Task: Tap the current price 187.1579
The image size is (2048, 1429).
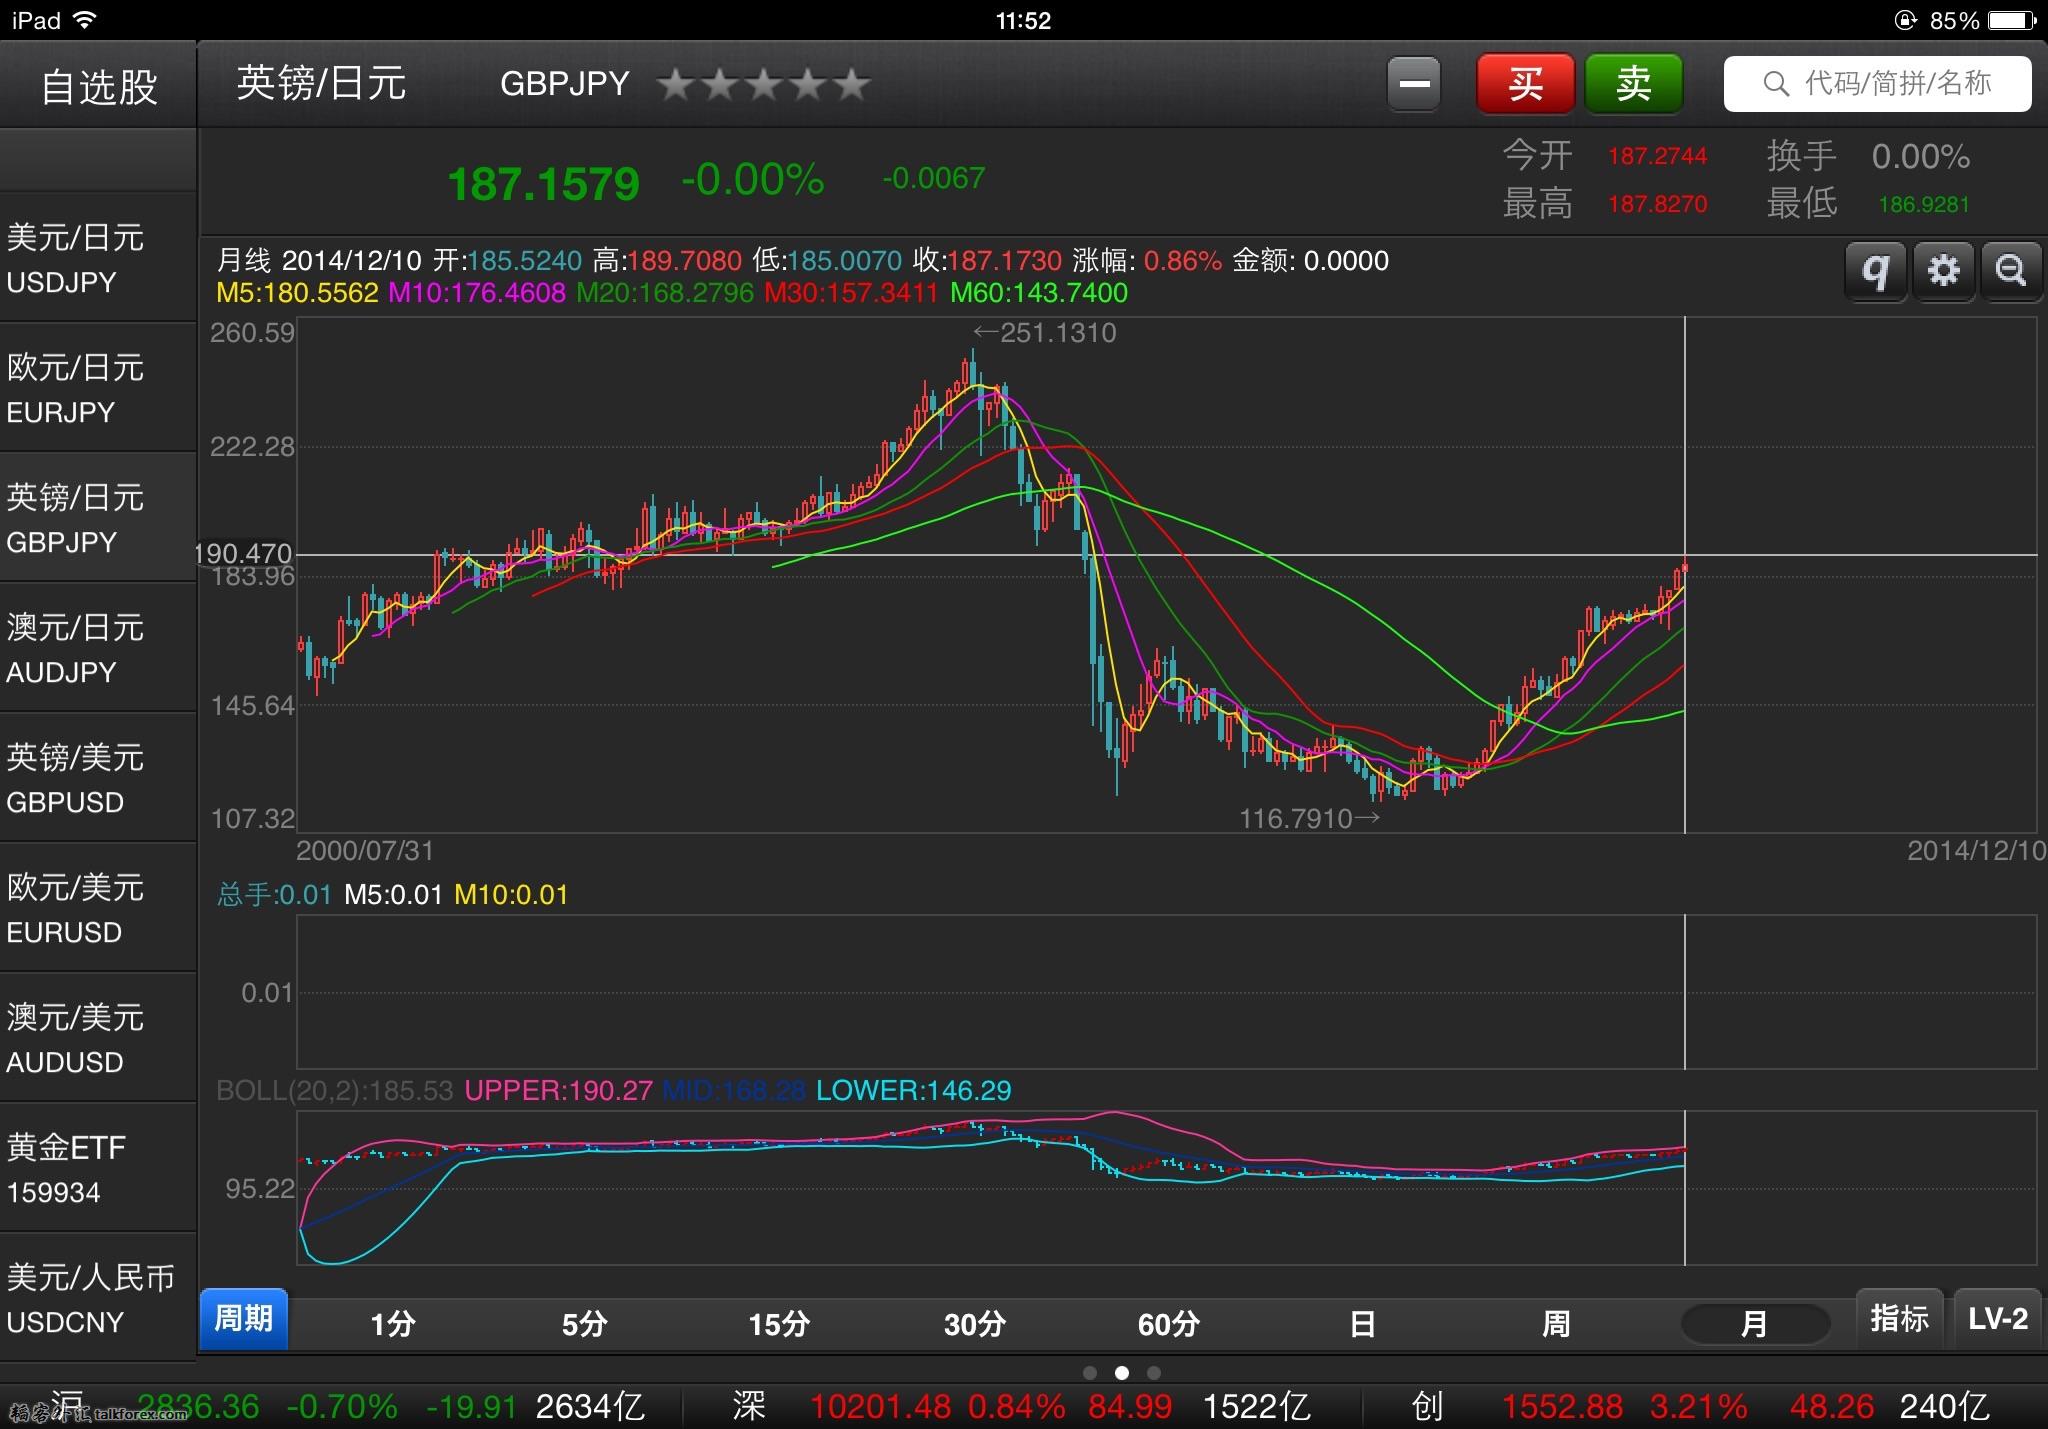Action: coord(543,184)
